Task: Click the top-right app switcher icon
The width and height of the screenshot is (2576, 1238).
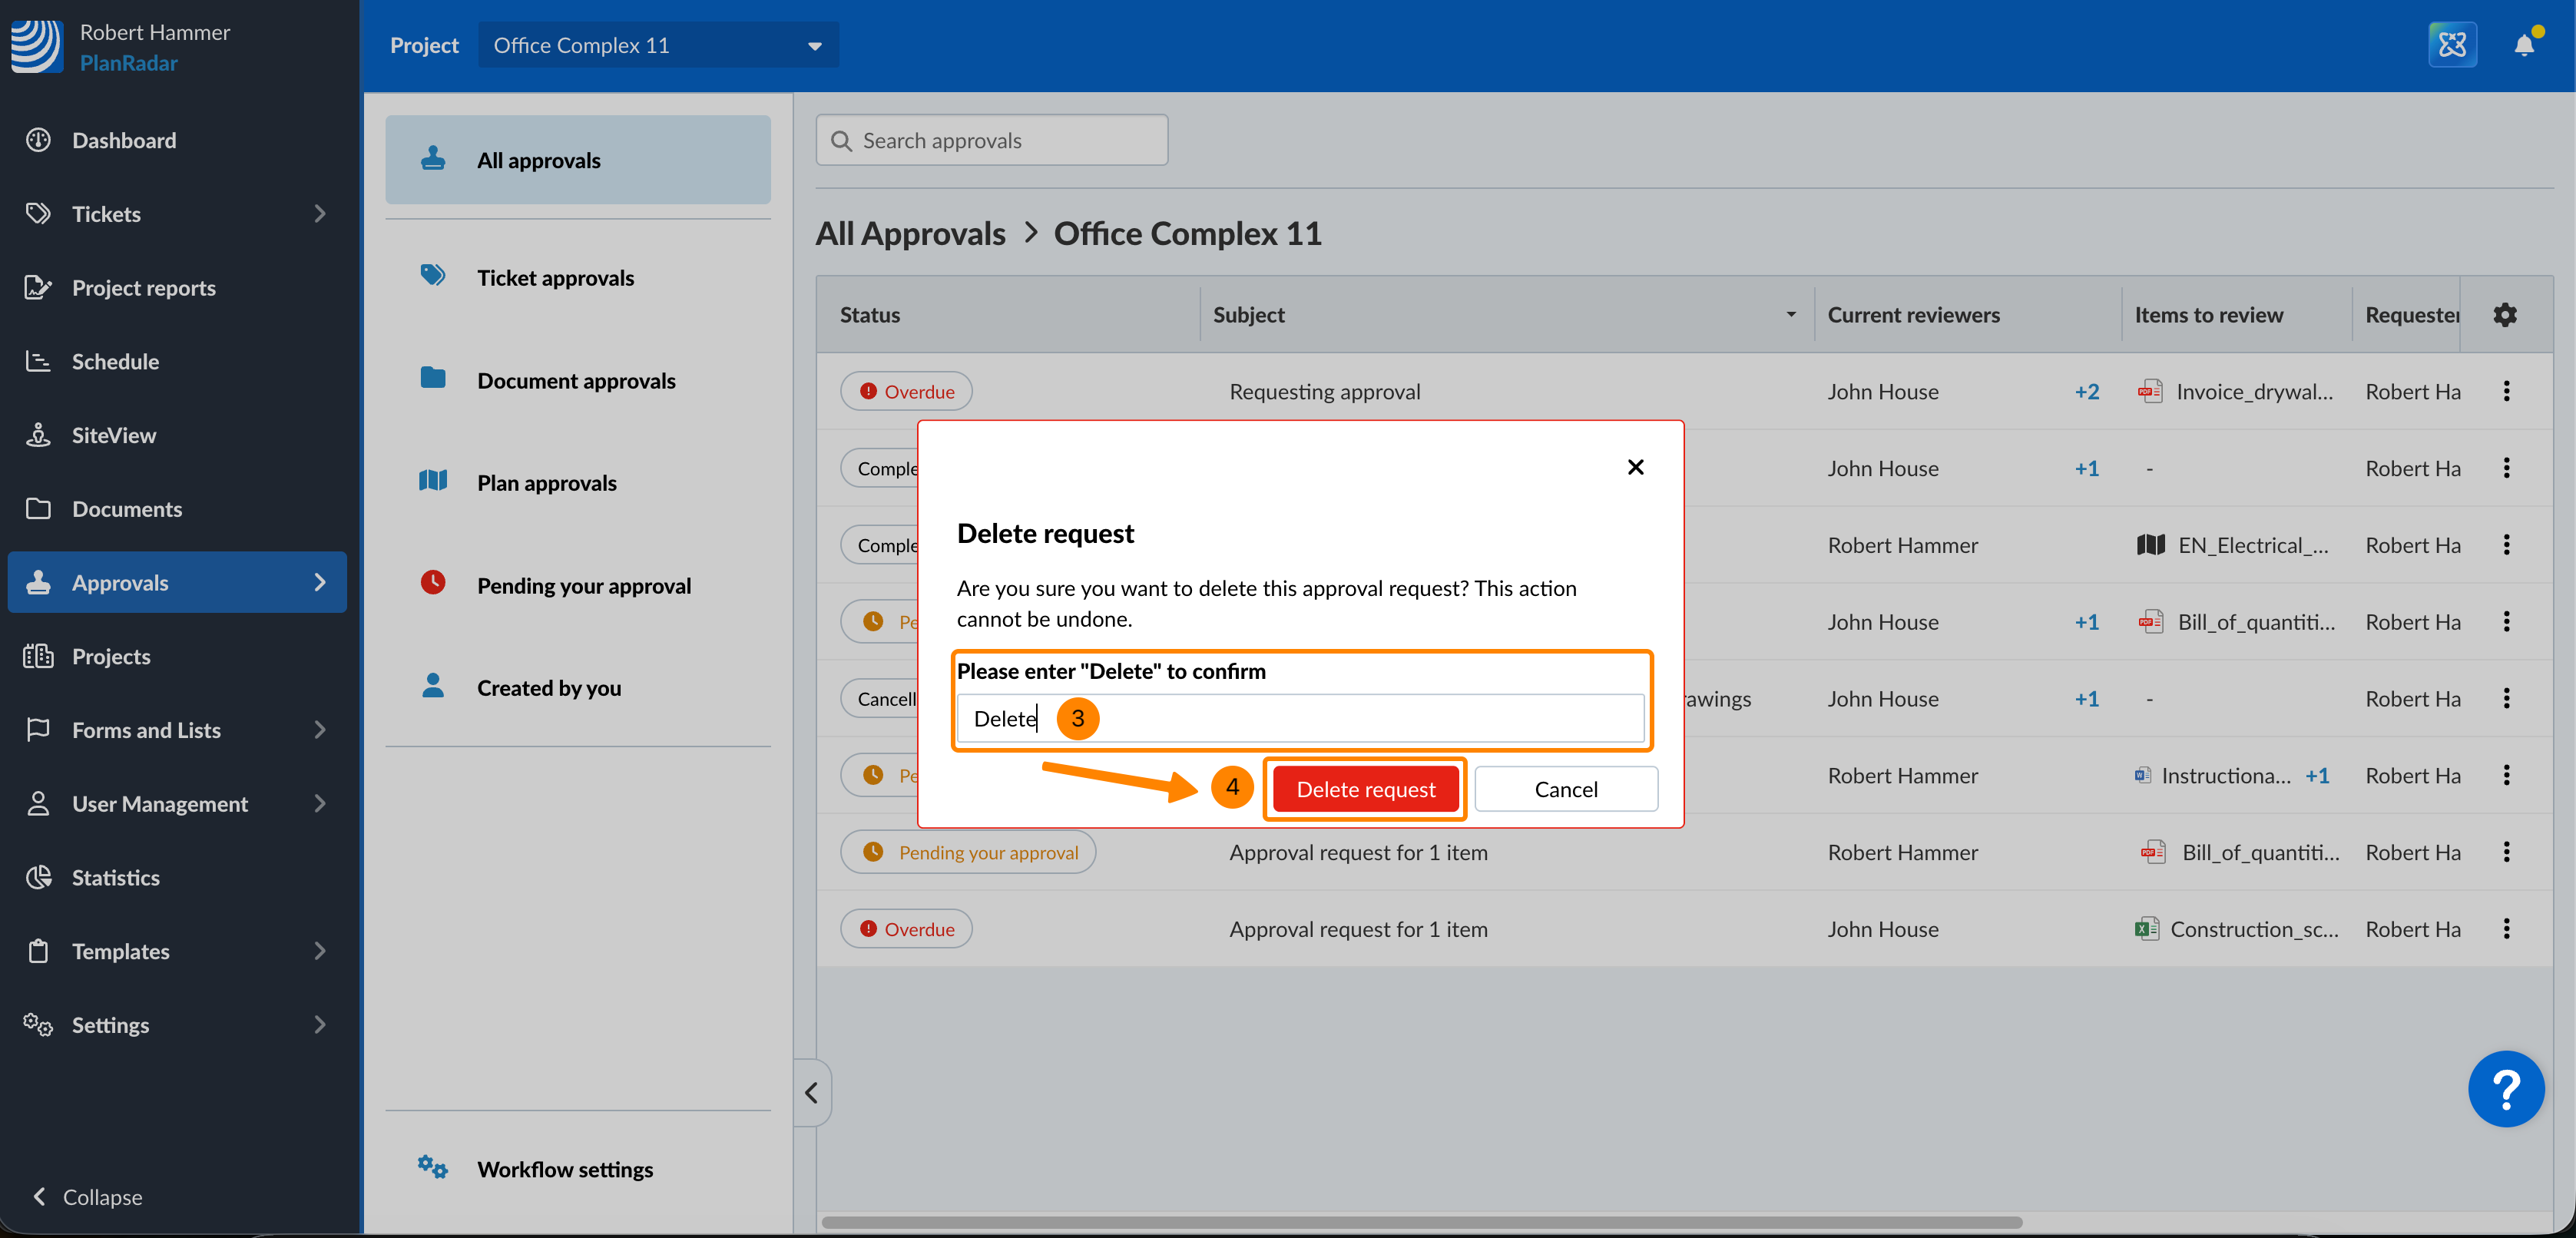Action: coord(2452,45)
